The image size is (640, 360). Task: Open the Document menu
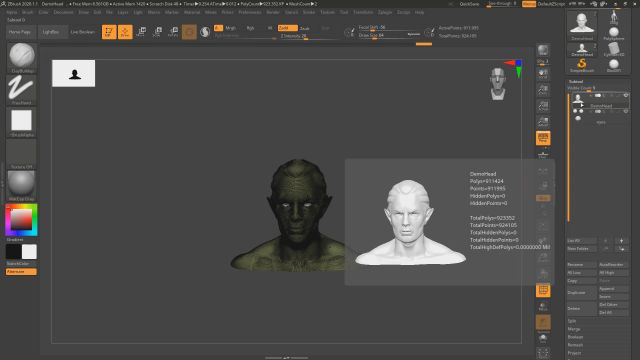(63, 12)
